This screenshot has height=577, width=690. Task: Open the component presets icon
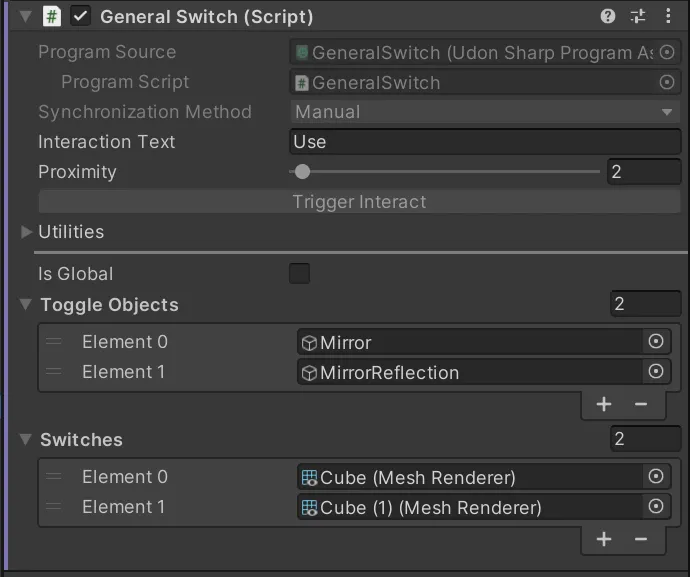638,16
